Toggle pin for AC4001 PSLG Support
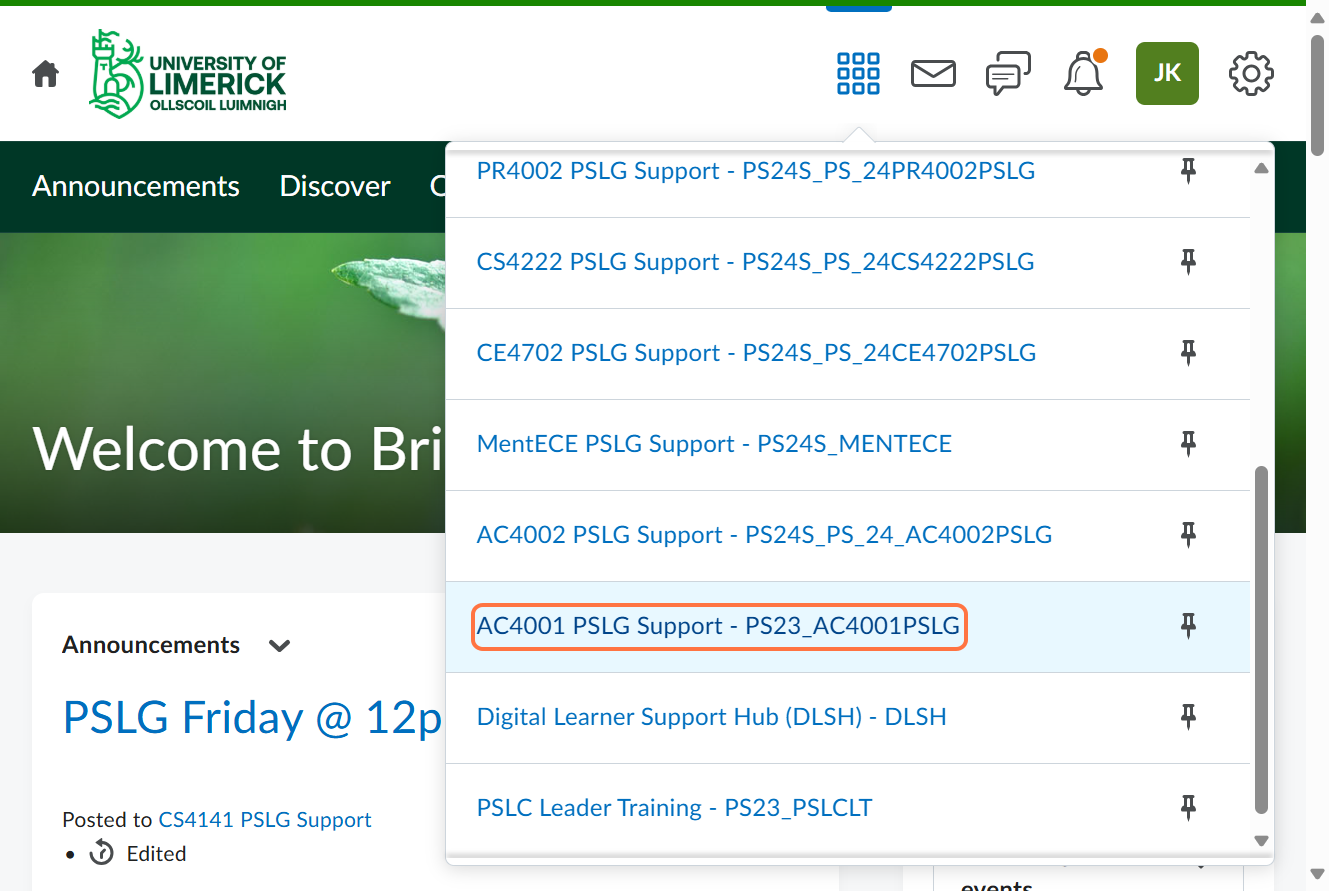 (x=1188, y=626)
